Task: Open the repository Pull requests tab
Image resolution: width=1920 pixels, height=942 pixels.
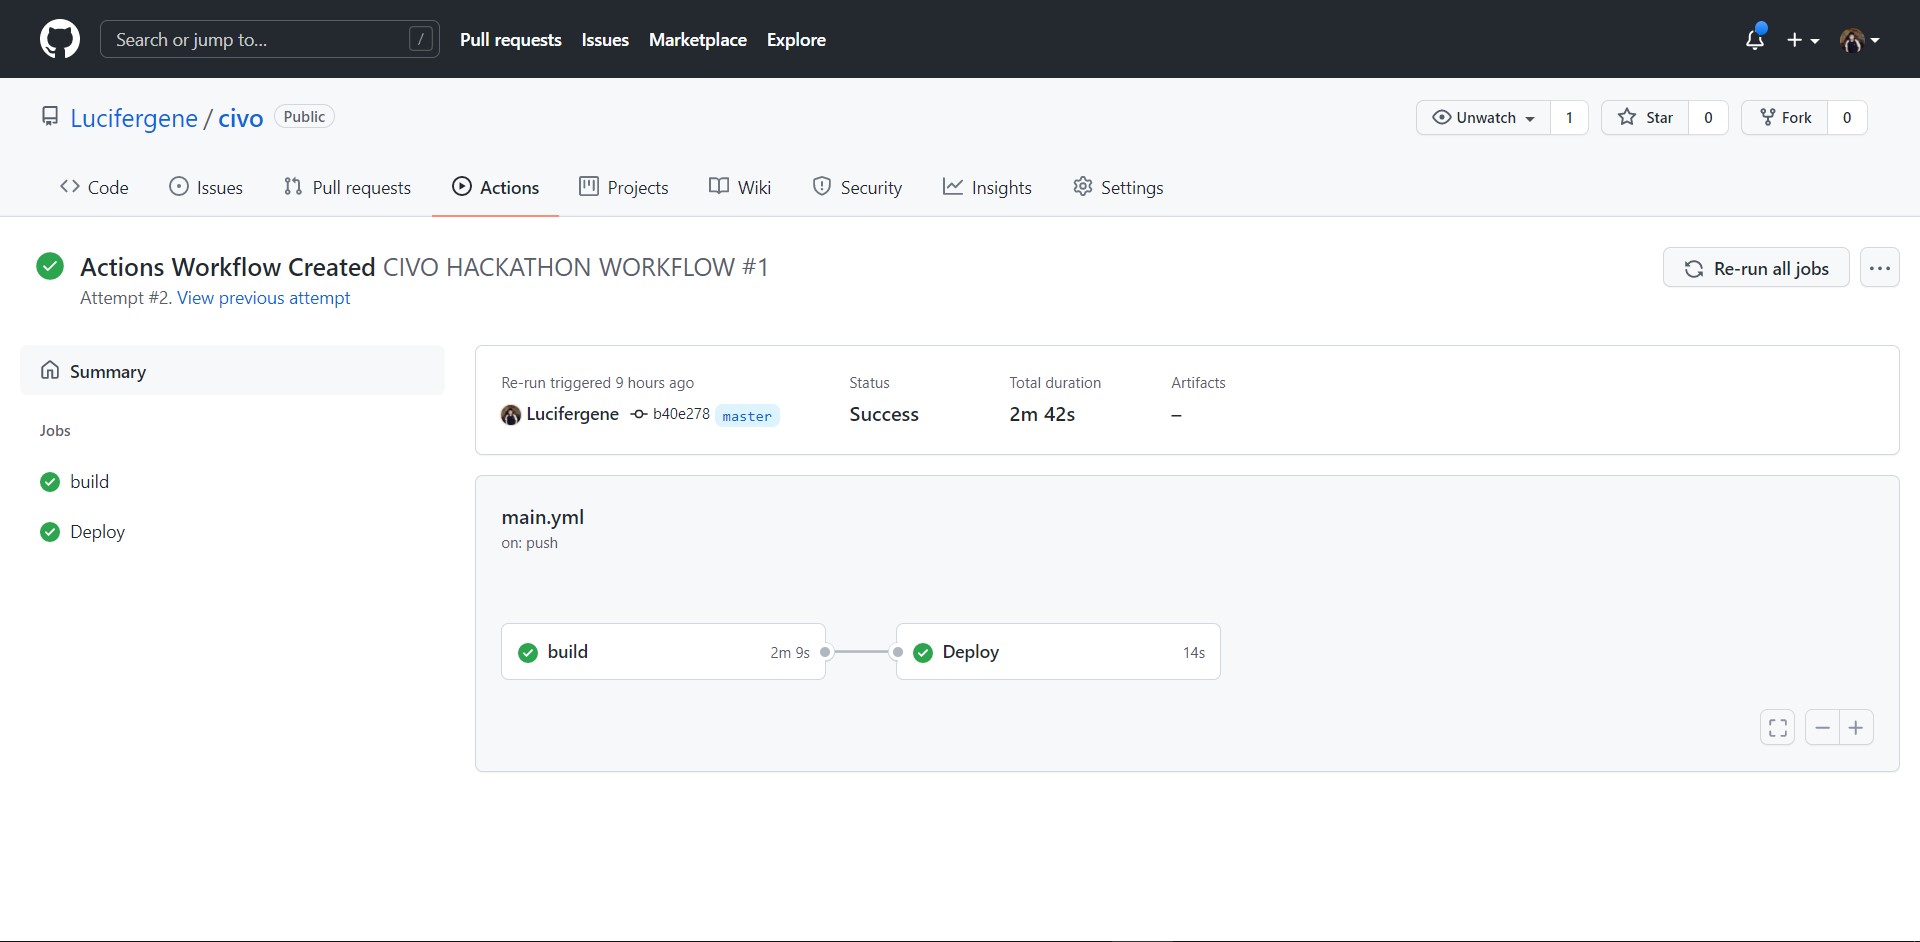Action: coord(347,187)
